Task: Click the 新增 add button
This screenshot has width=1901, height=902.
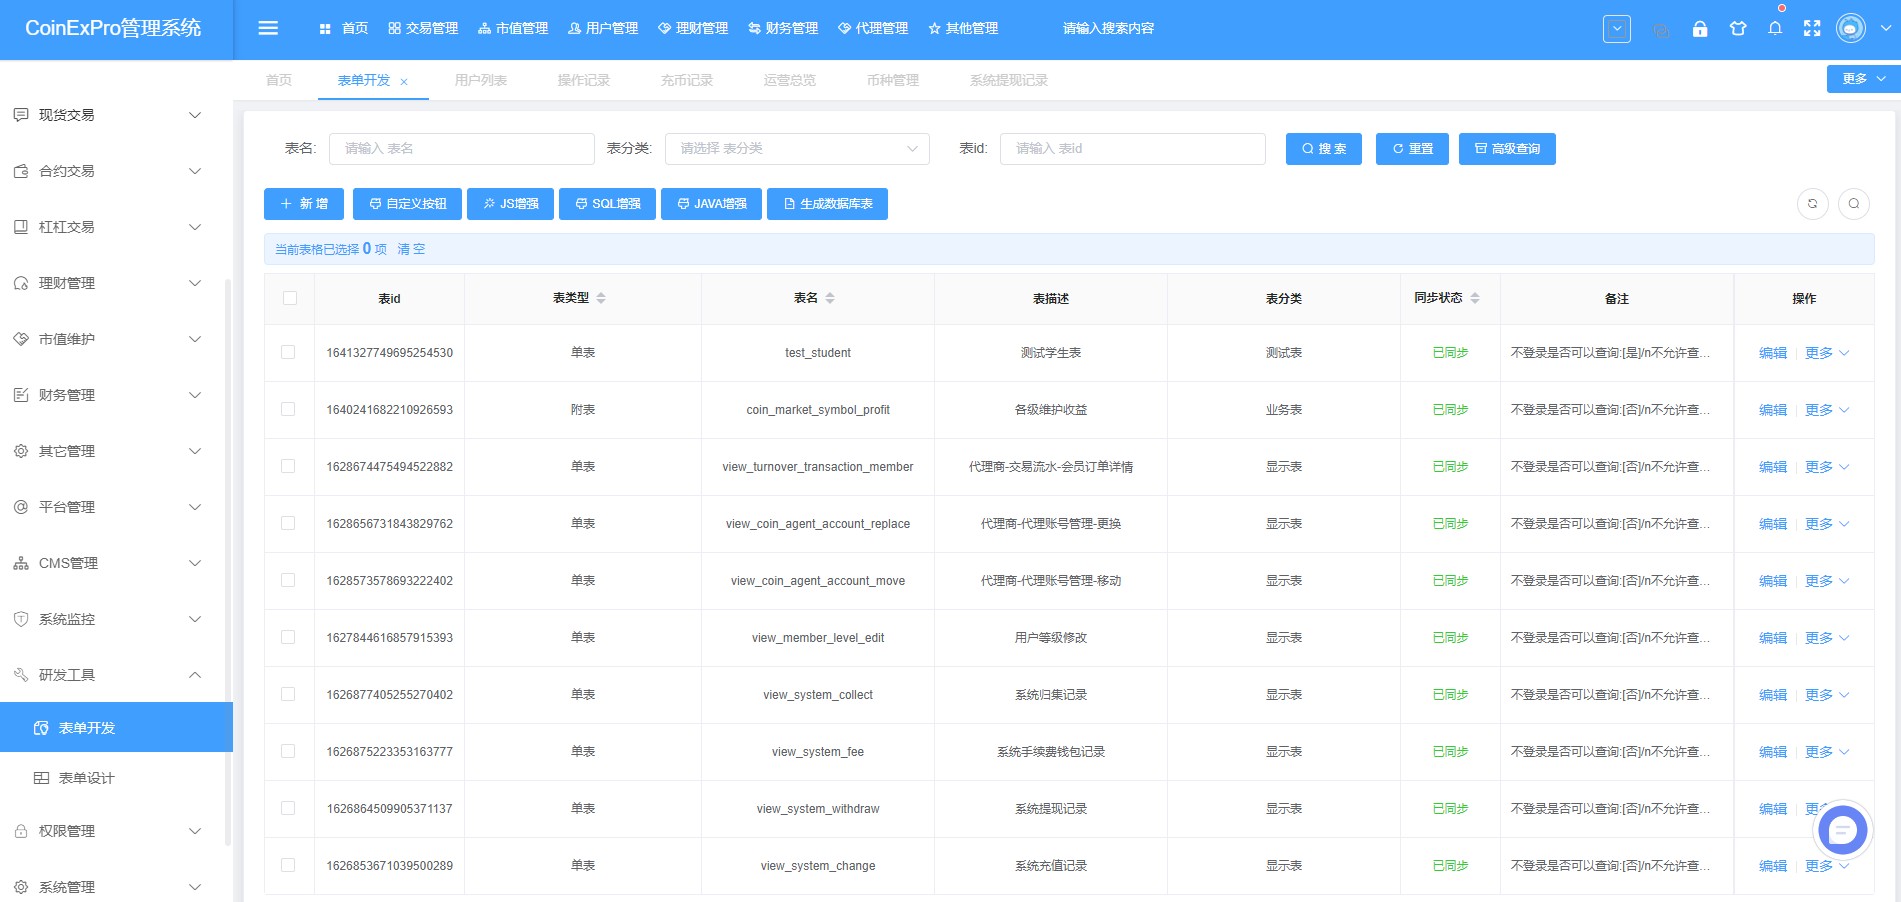Action: coord(304,204)
